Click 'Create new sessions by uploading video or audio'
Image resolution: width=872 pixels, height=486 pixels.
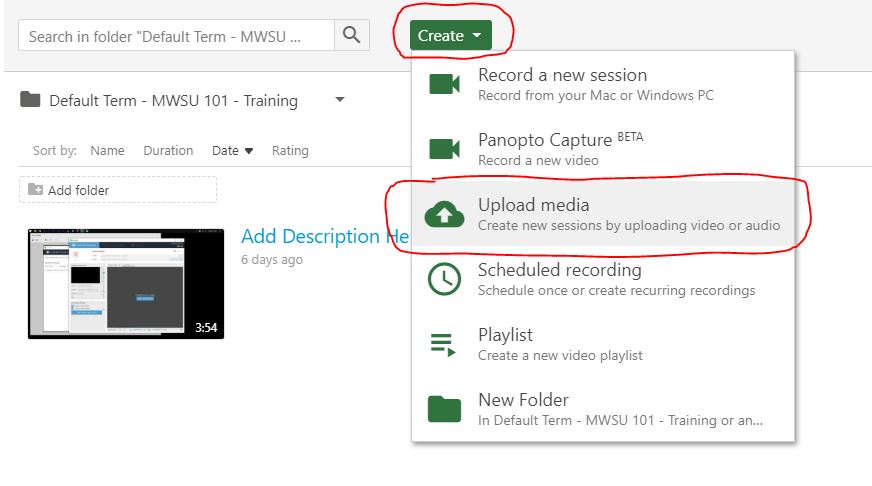point(629,226)
